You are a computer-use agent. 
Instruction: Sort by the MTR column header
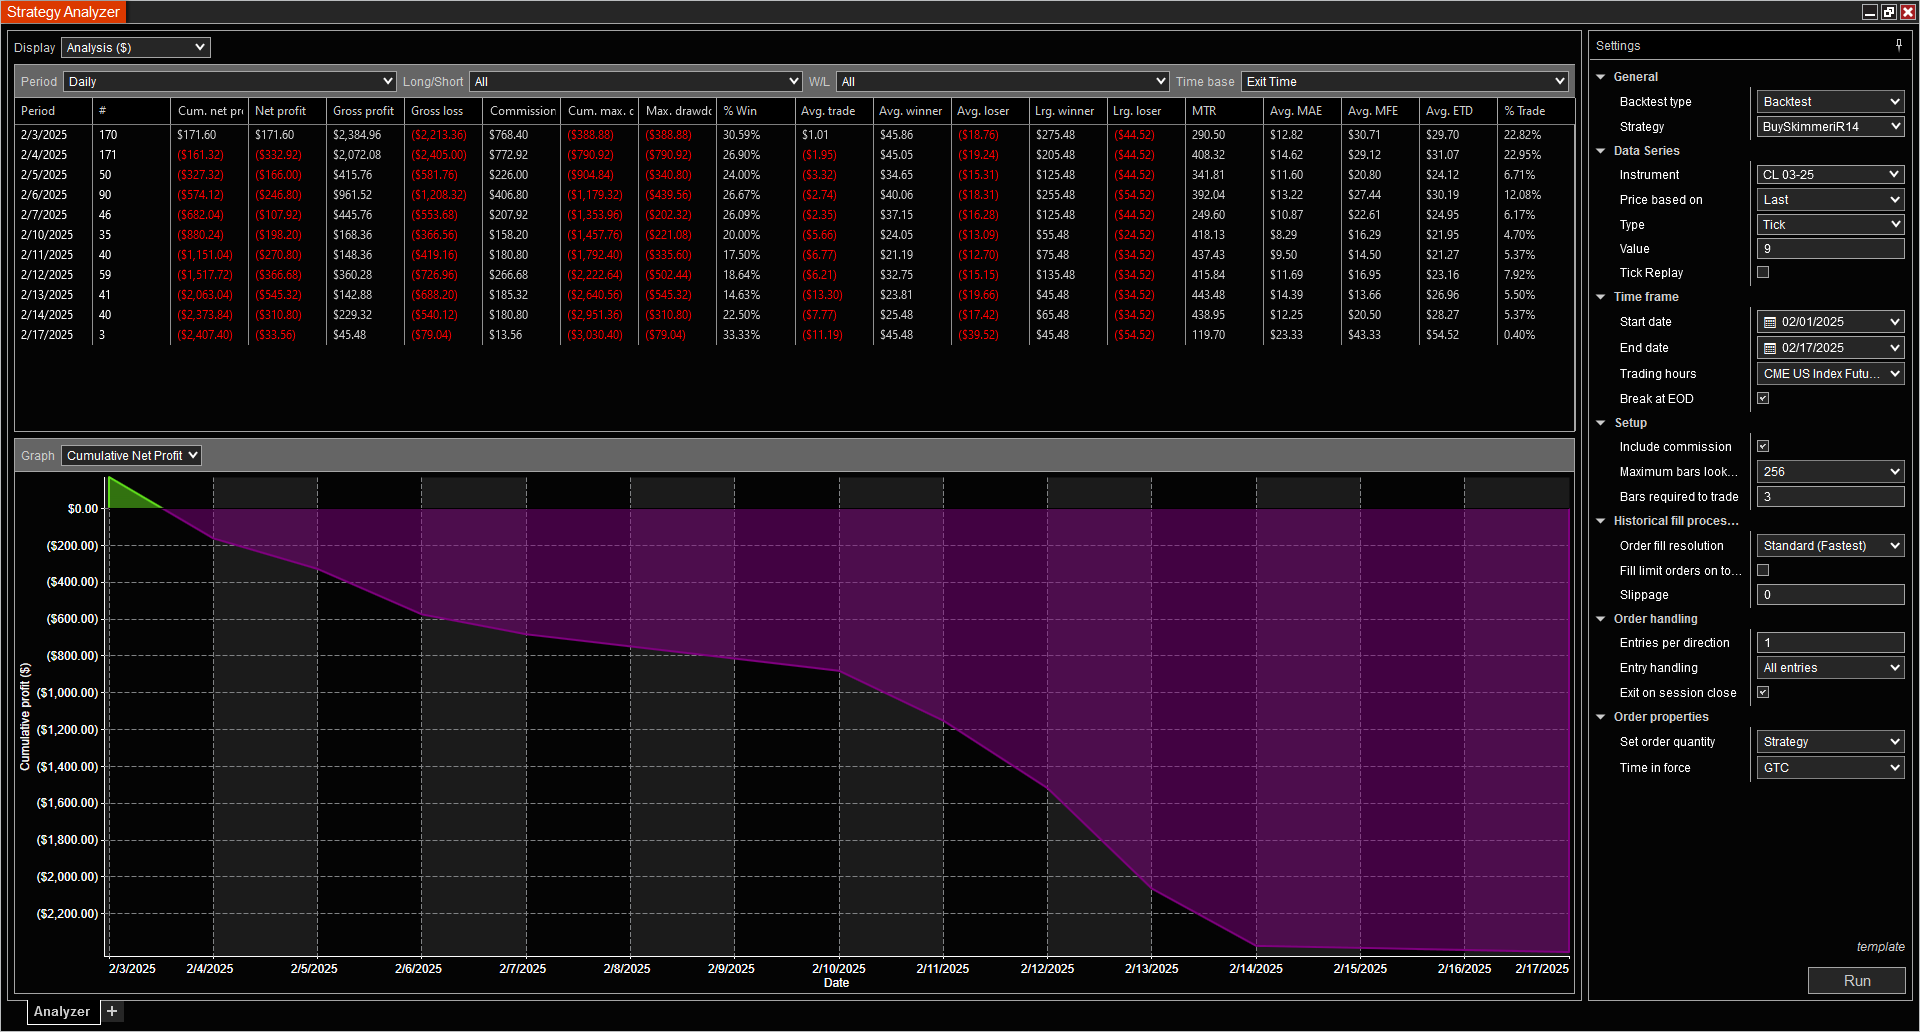[1224, 111]
